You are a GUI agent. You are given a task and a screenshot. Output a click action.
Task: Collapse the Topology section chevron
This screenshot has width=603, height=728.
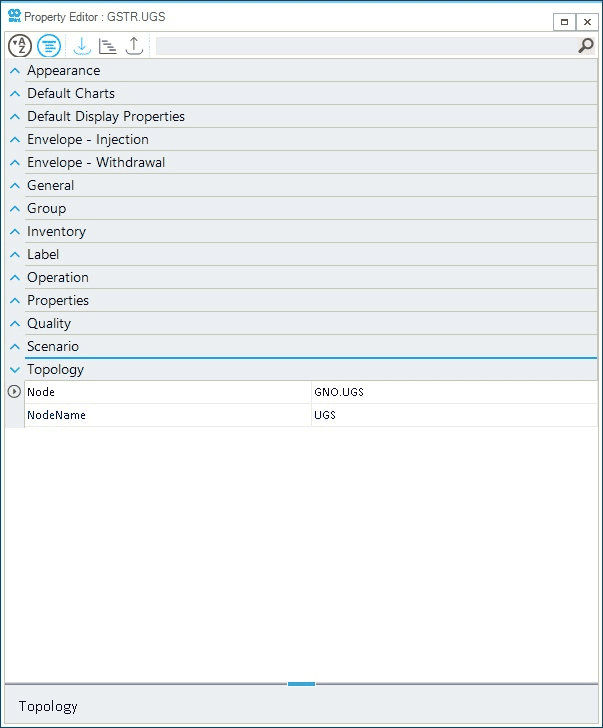(x=15, y=370)
